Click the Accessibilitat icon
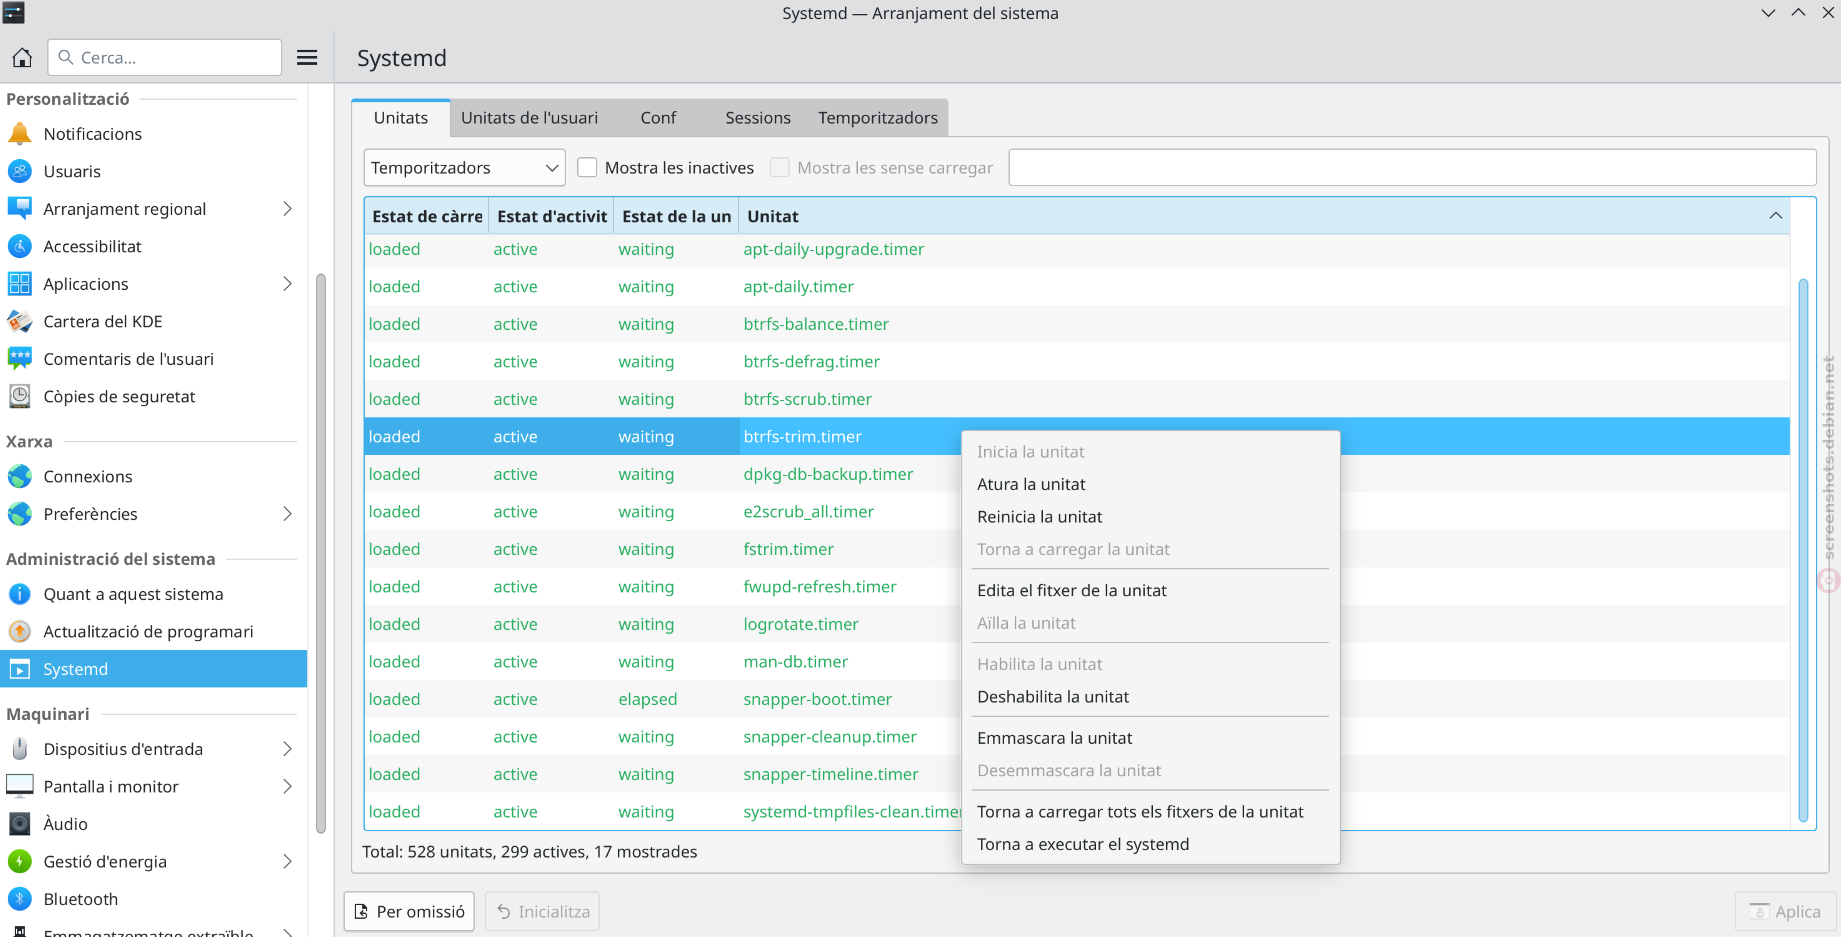The image size is (1841, 937). 20,246
